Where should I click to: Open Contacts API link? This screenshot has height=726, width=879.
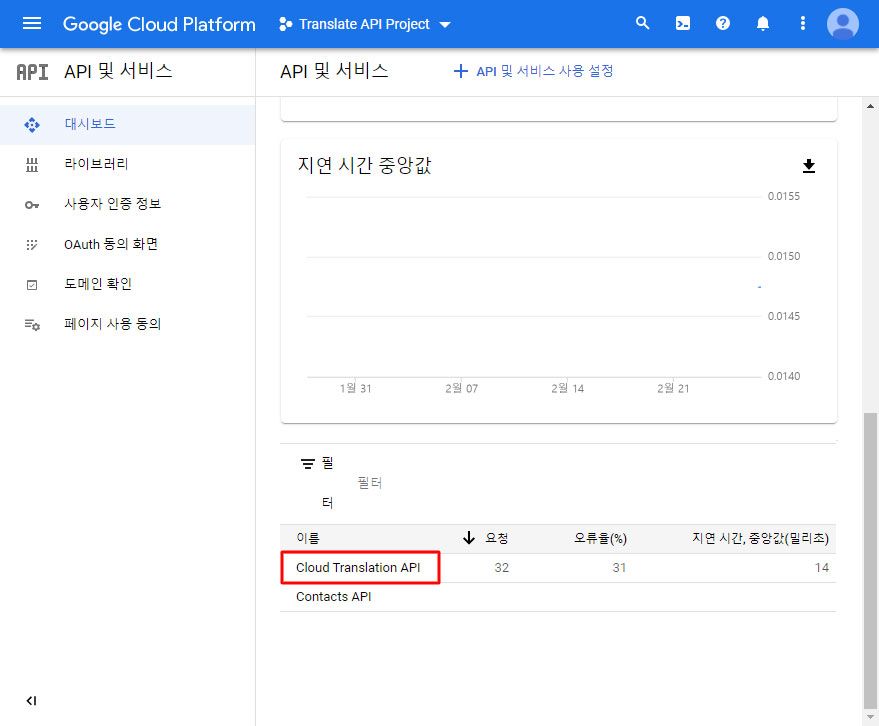(334, 597)
